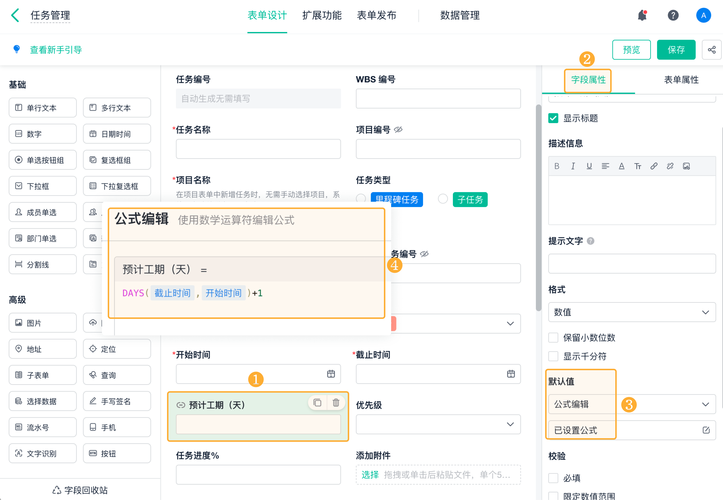This screenshot has width=723, height=500.
Task: Add the 文字识别 widget
Action: (42, 453)
